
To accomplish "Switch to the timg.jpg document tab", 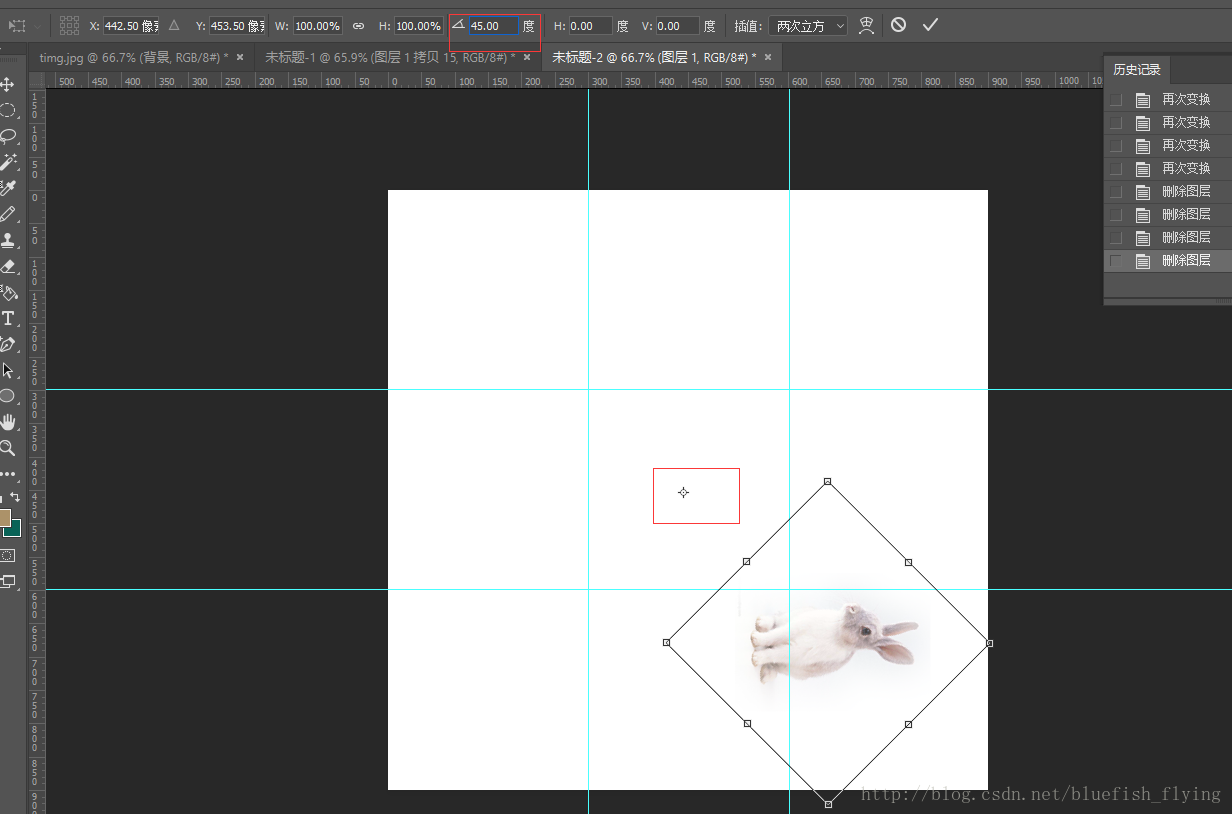I will click(x=133, y=57).
